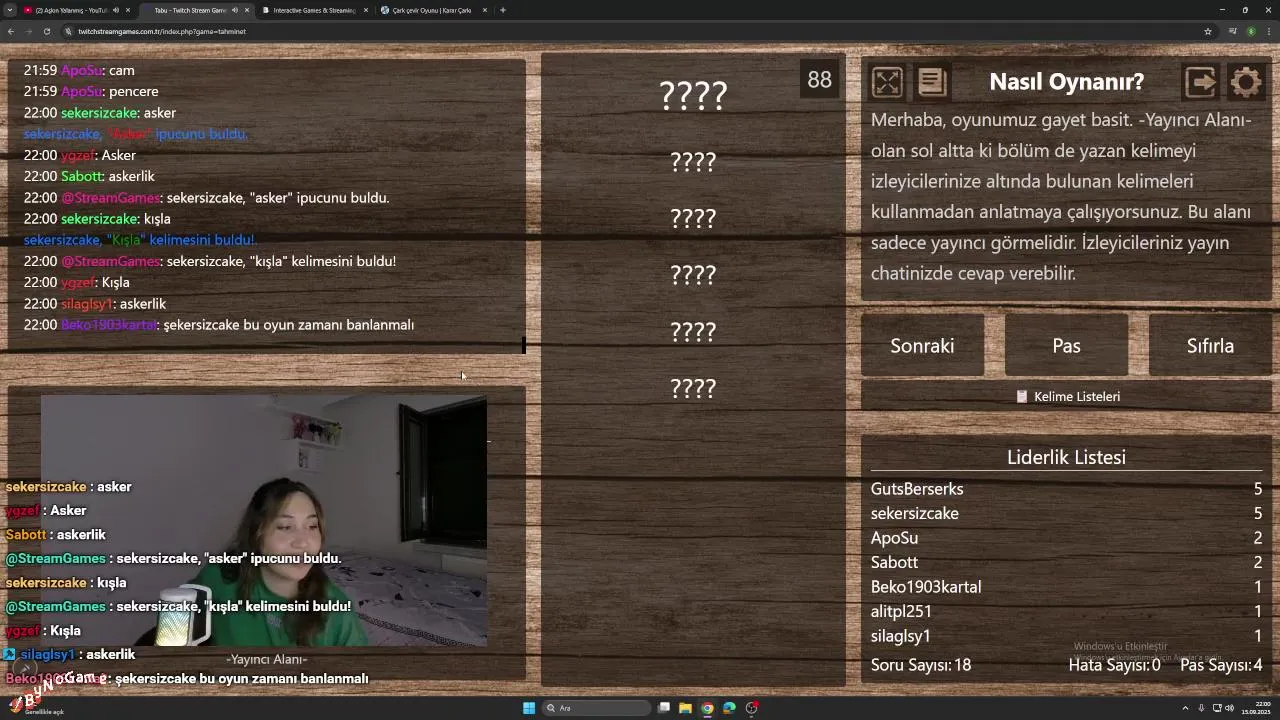Close the Çark çevir Oyunu tab

click(x=485, y=10)
